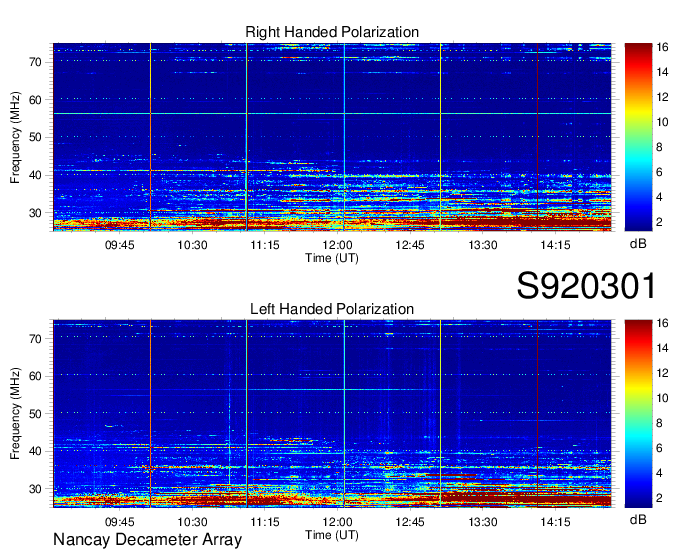Click the 'Time (UT)' label under bottom plot

point(332,535)
